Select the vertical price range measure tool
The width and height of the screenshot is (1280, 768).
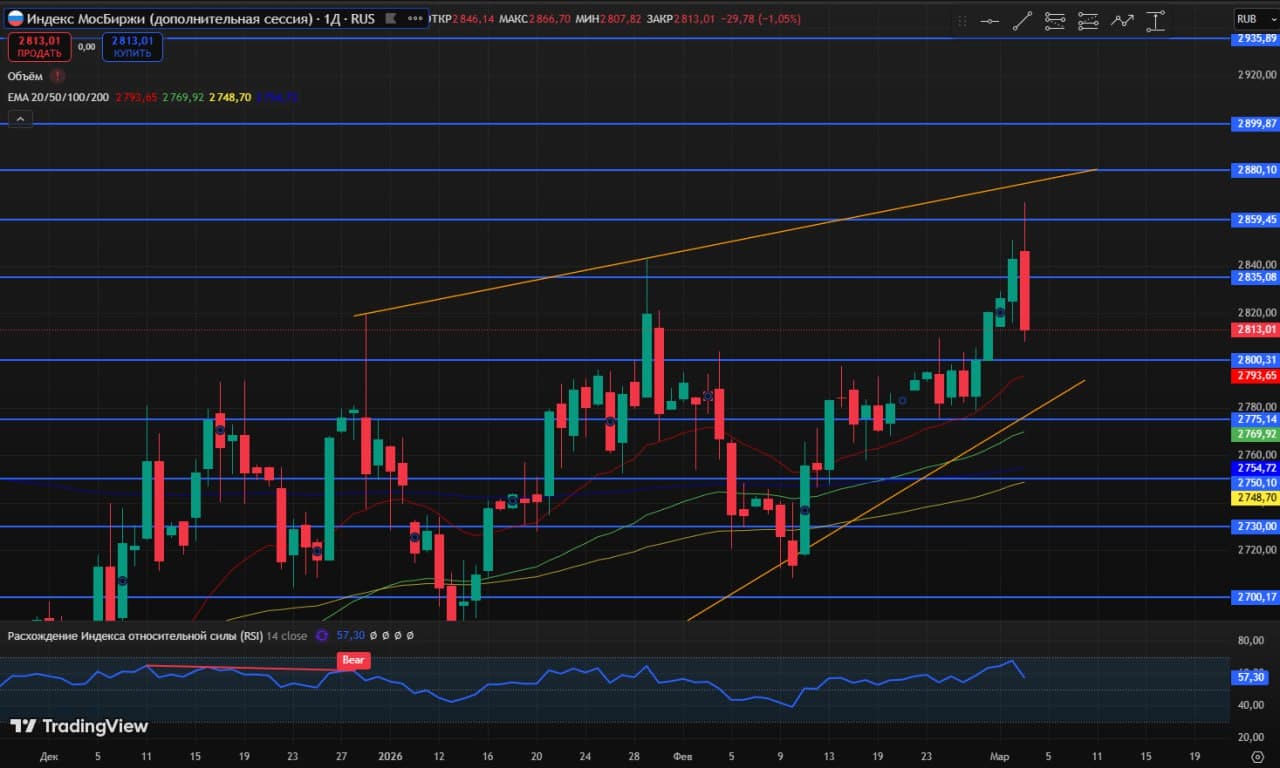pos(1156,20)
